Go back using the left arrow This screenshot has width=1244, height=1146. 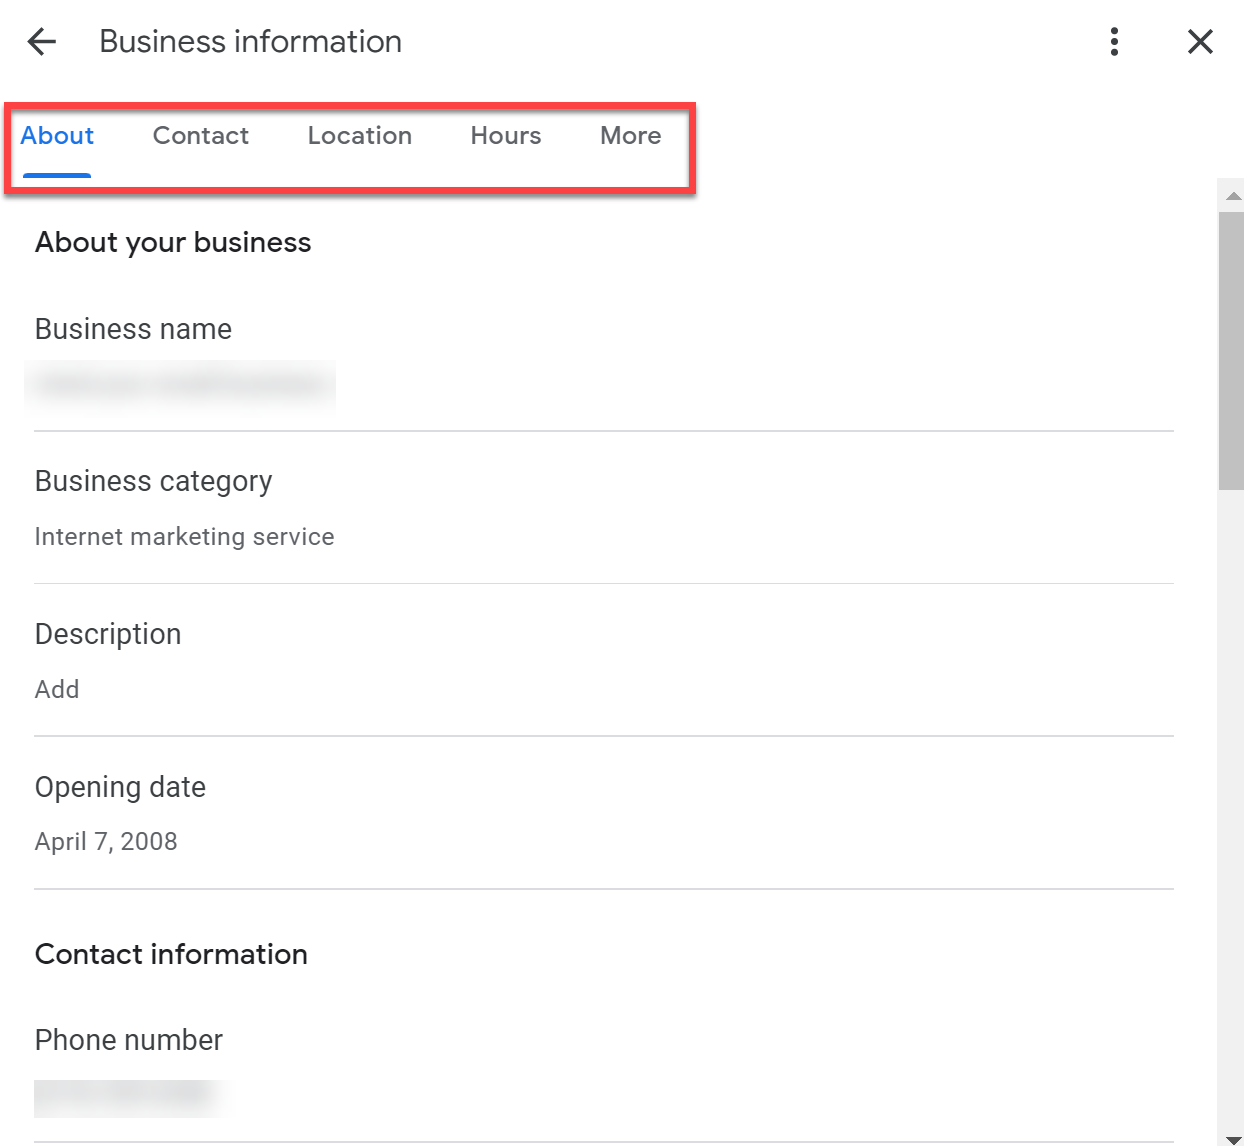click(42, 42)
